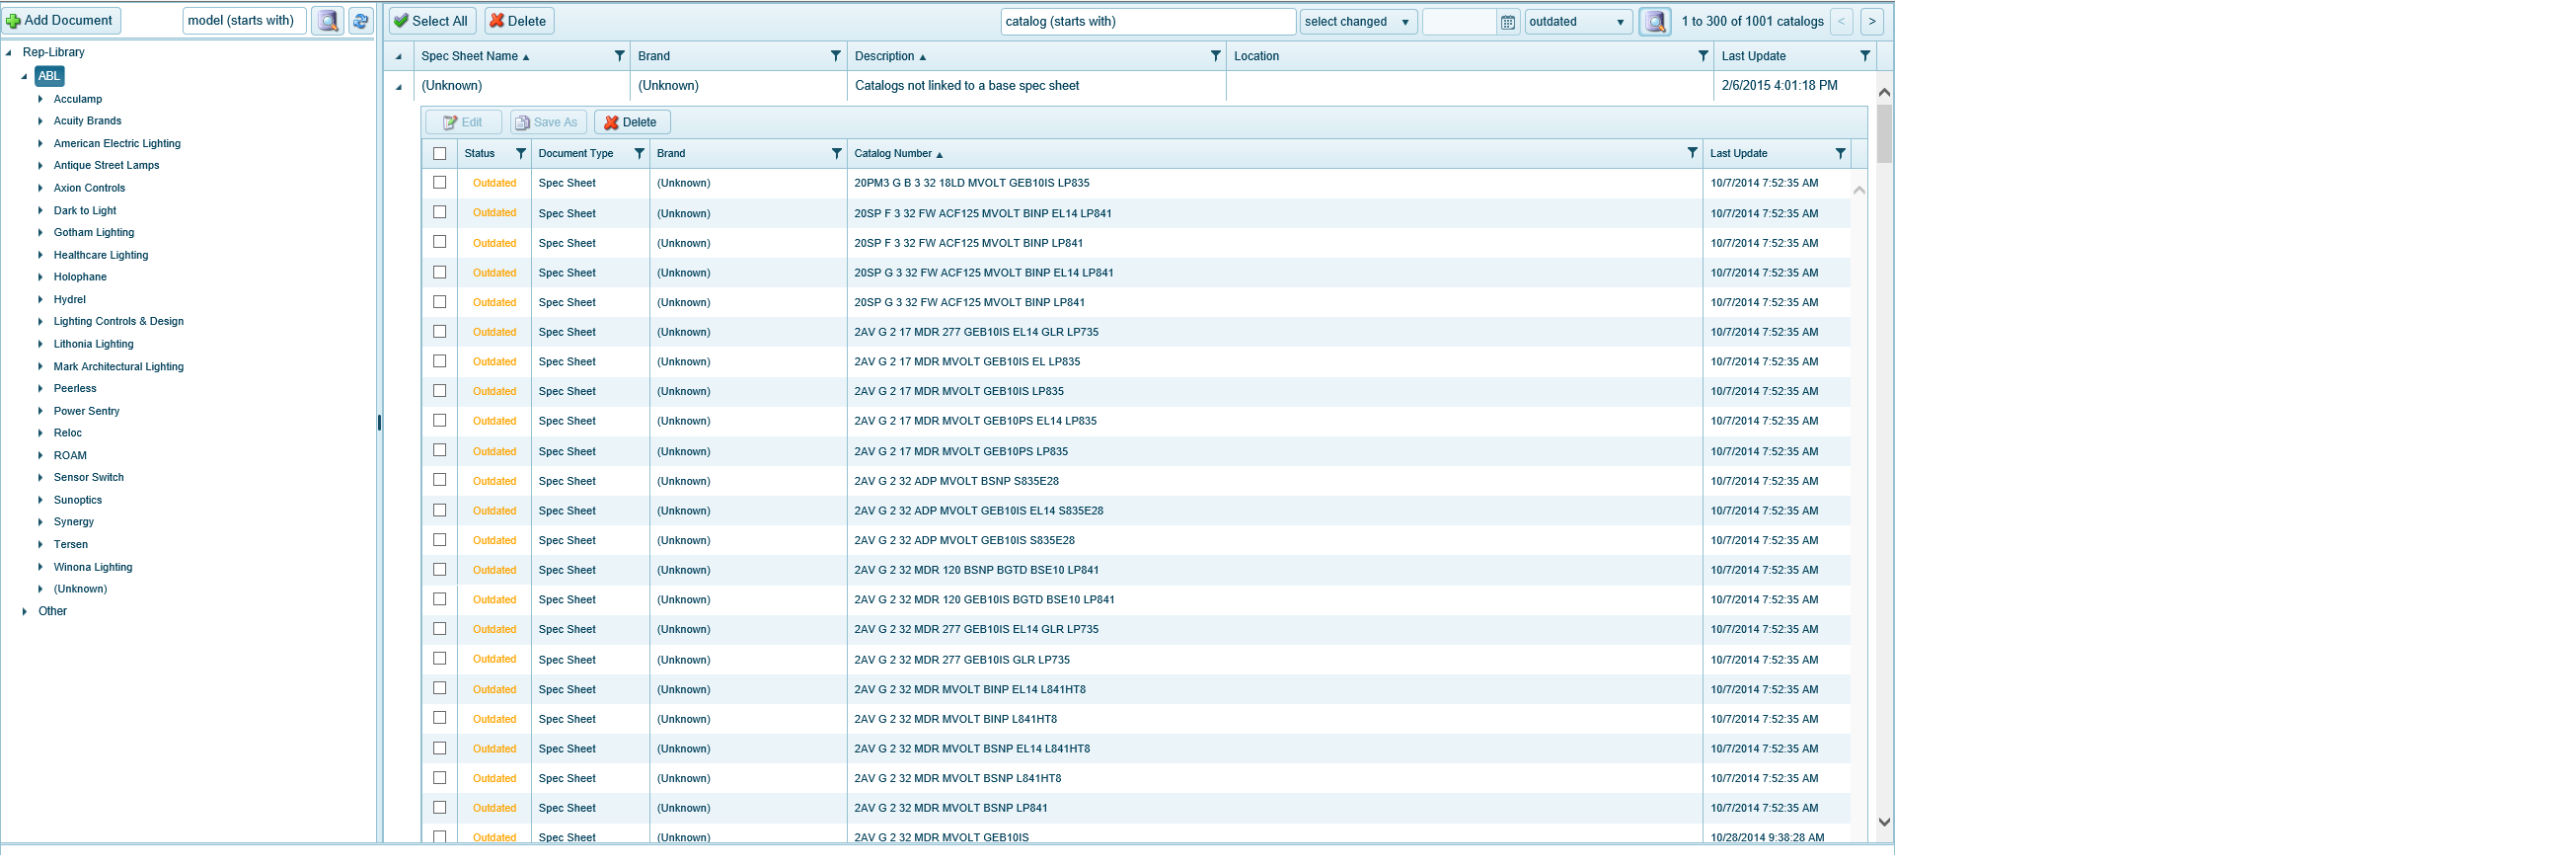
Task: Open filter for Document Type column
Action: pyautogui.click(x=639, y=154)
